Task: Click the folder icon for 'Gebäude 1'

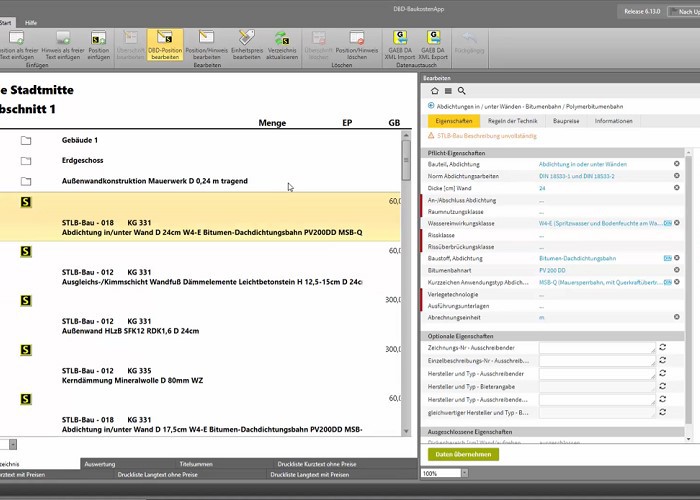Action: tap(26, 141)
